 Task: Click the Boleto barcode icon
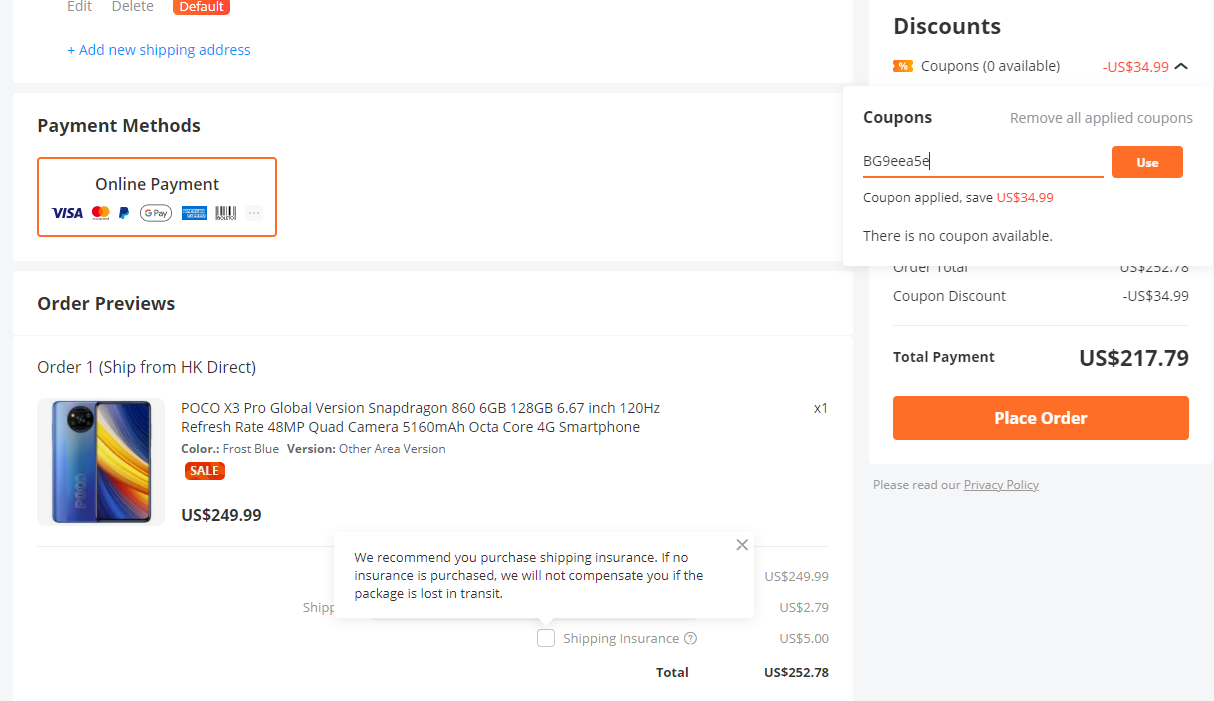tap(225, 213)
